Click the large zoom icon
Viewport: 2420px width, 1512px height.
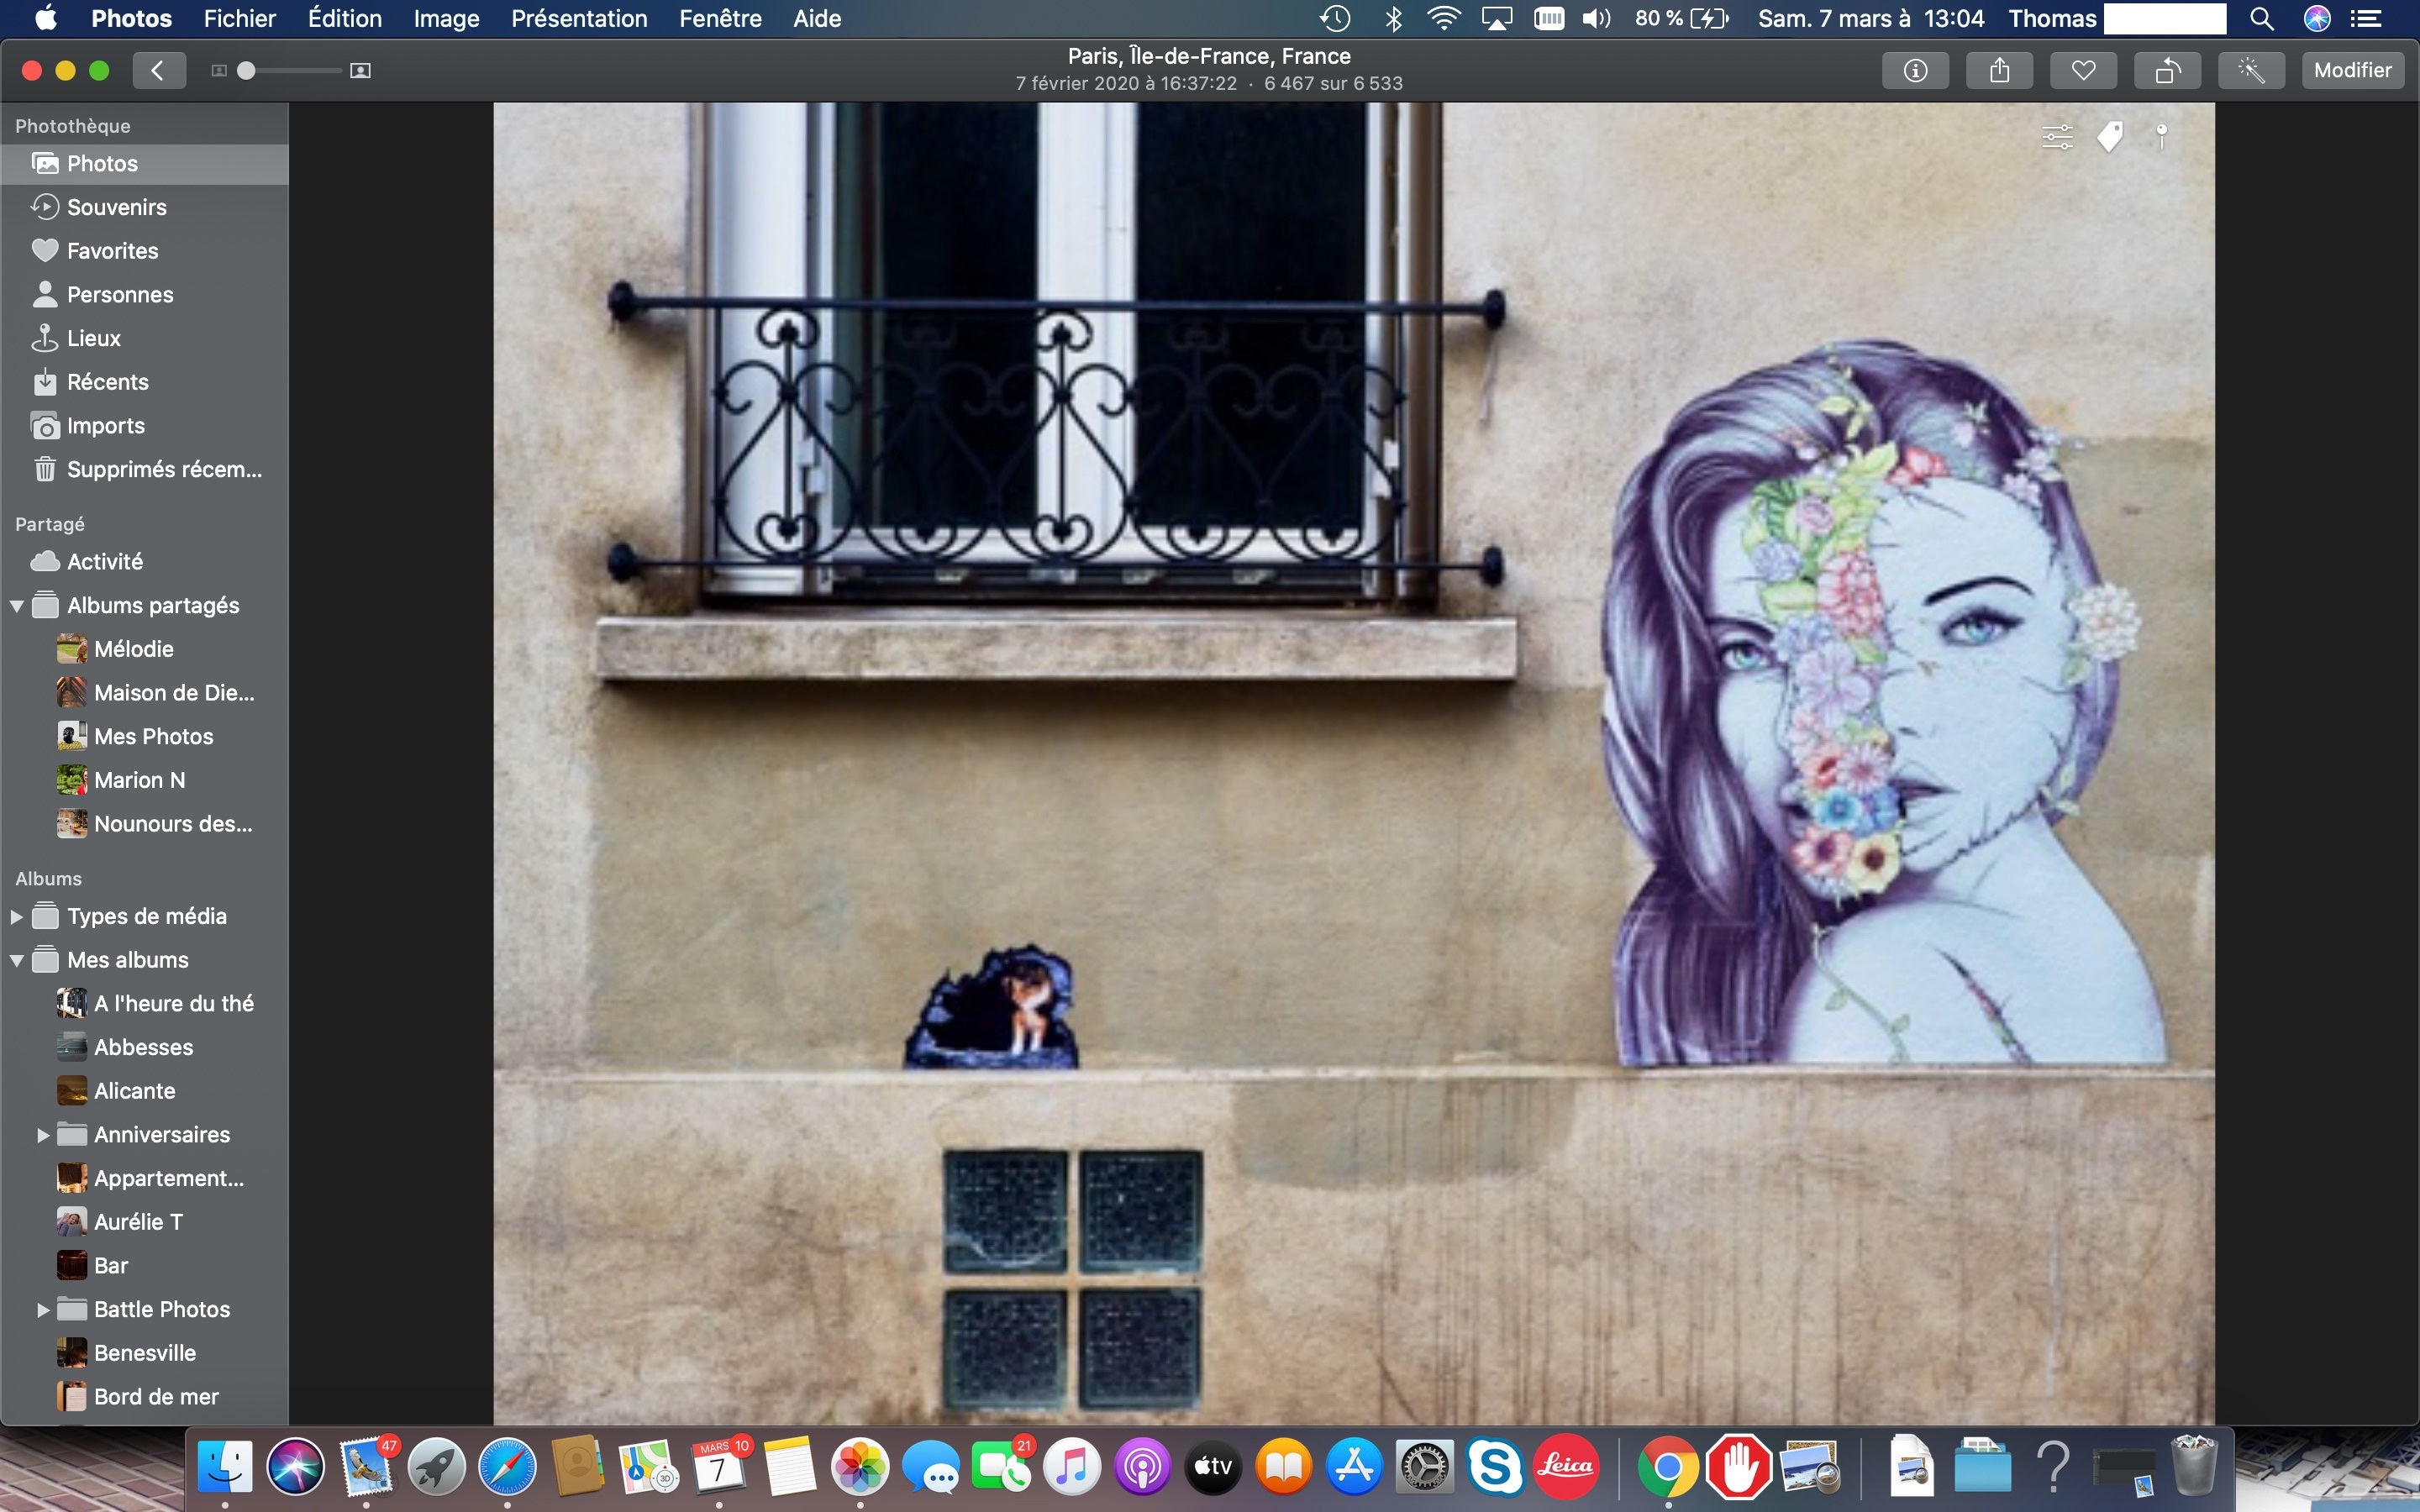[361, 70]
